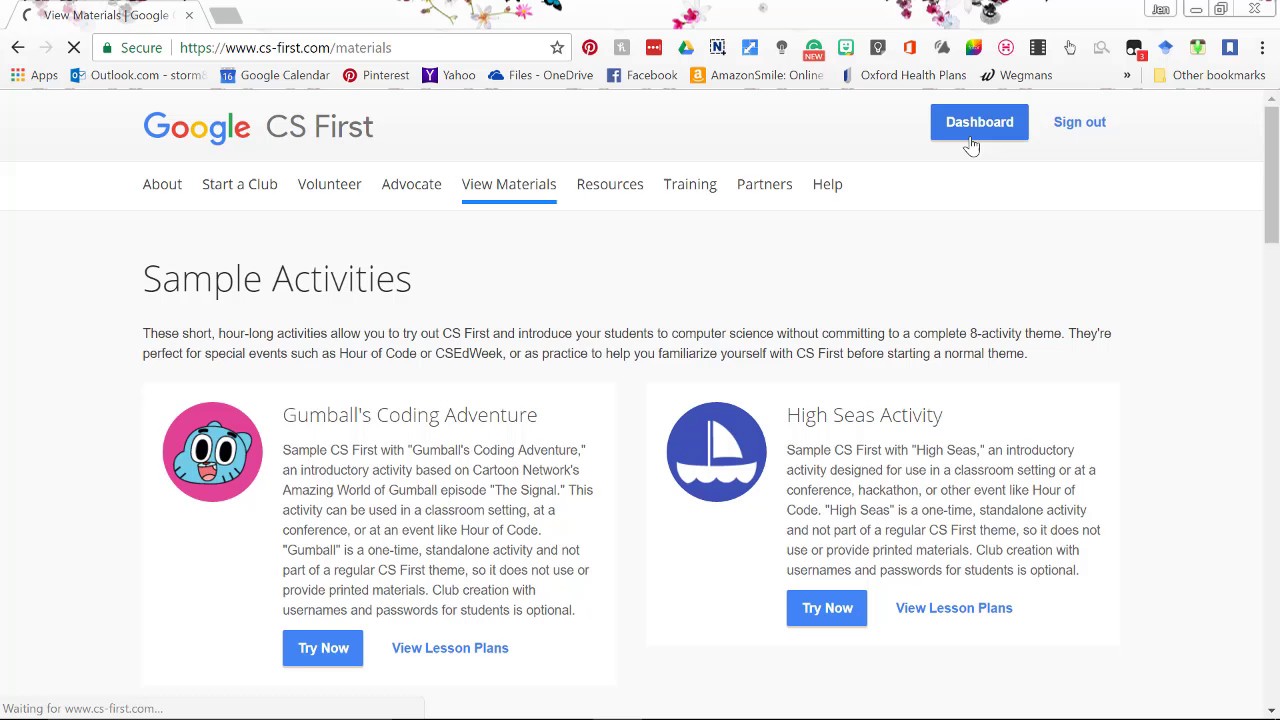Open the Other bookmarks folder
Screen dimensions: 1280x720
pyautogui.click(x=1209, y=75)
